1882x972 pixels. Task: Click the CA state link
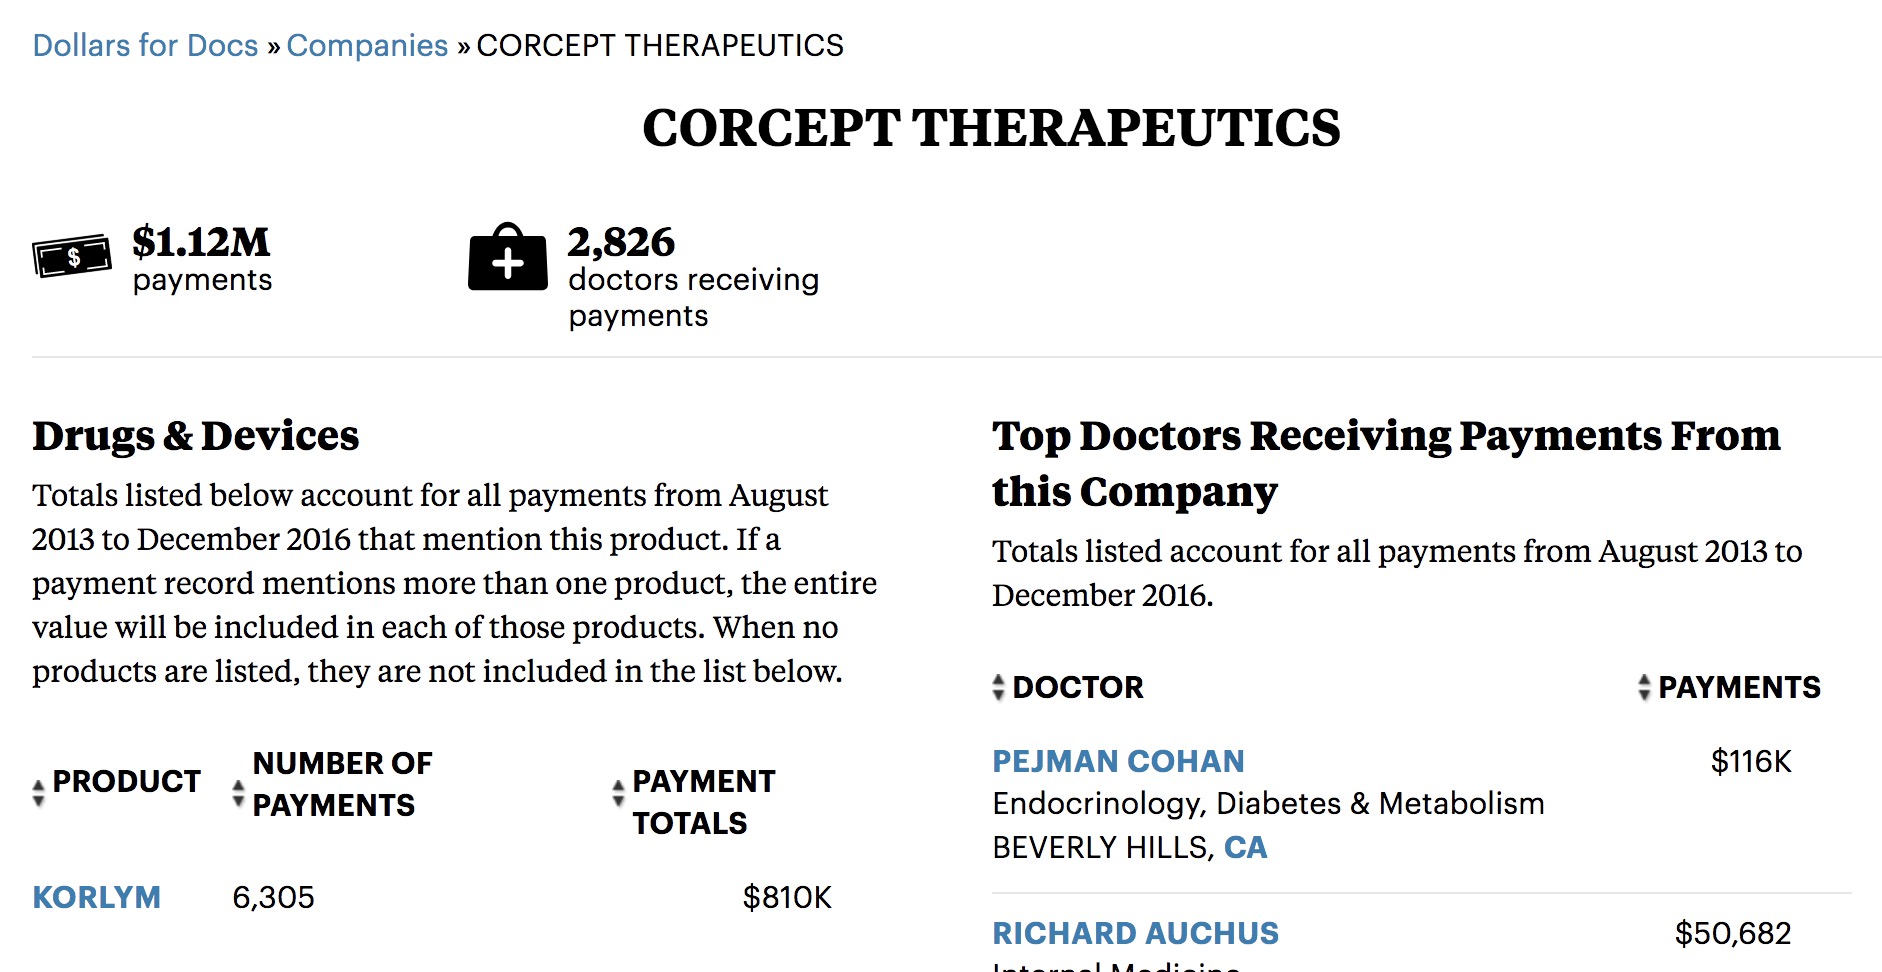1246,847
